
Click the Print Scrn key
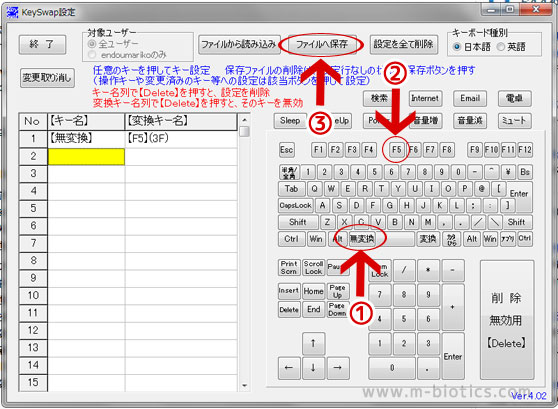pyautogui.click(x=289, y=268)
